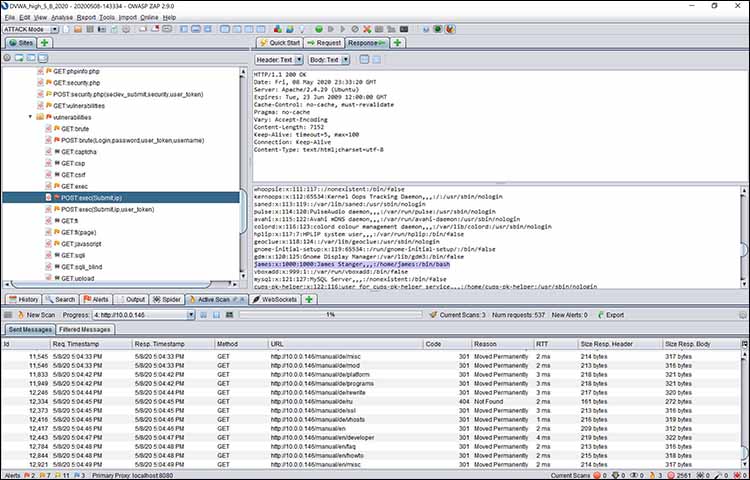Select the Response tab
Viewport: 750px width, 480px height.
tap(367, 43)
